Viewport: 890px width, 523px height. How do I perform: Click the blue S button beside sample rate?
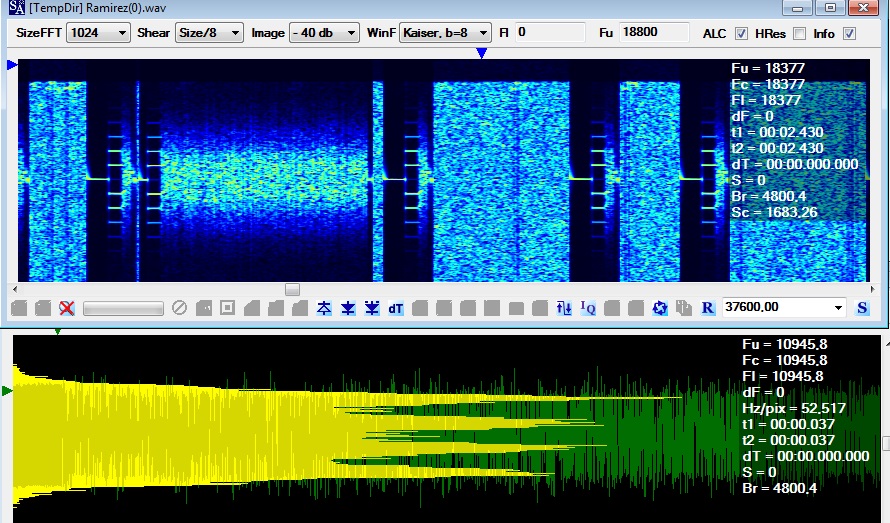coord(862,308)
